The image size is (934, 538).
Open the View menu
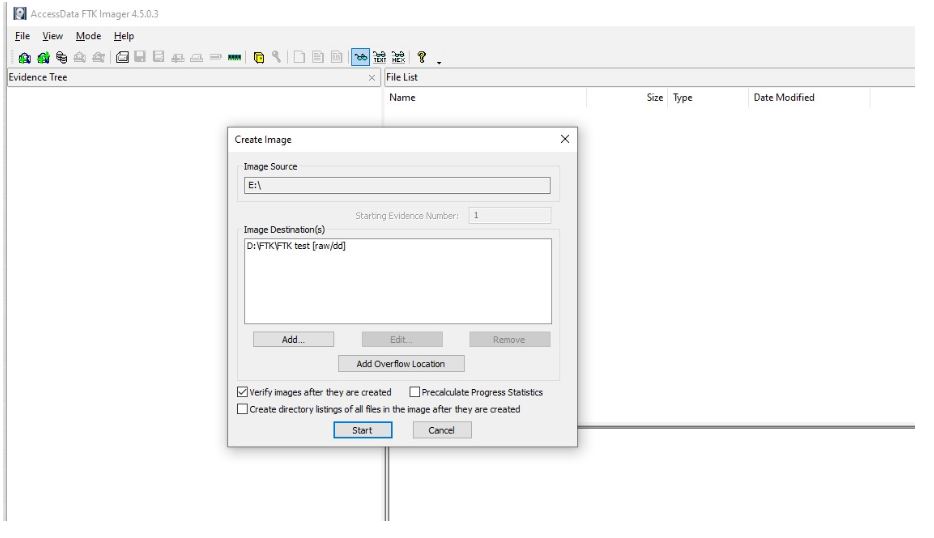[52, 36]
